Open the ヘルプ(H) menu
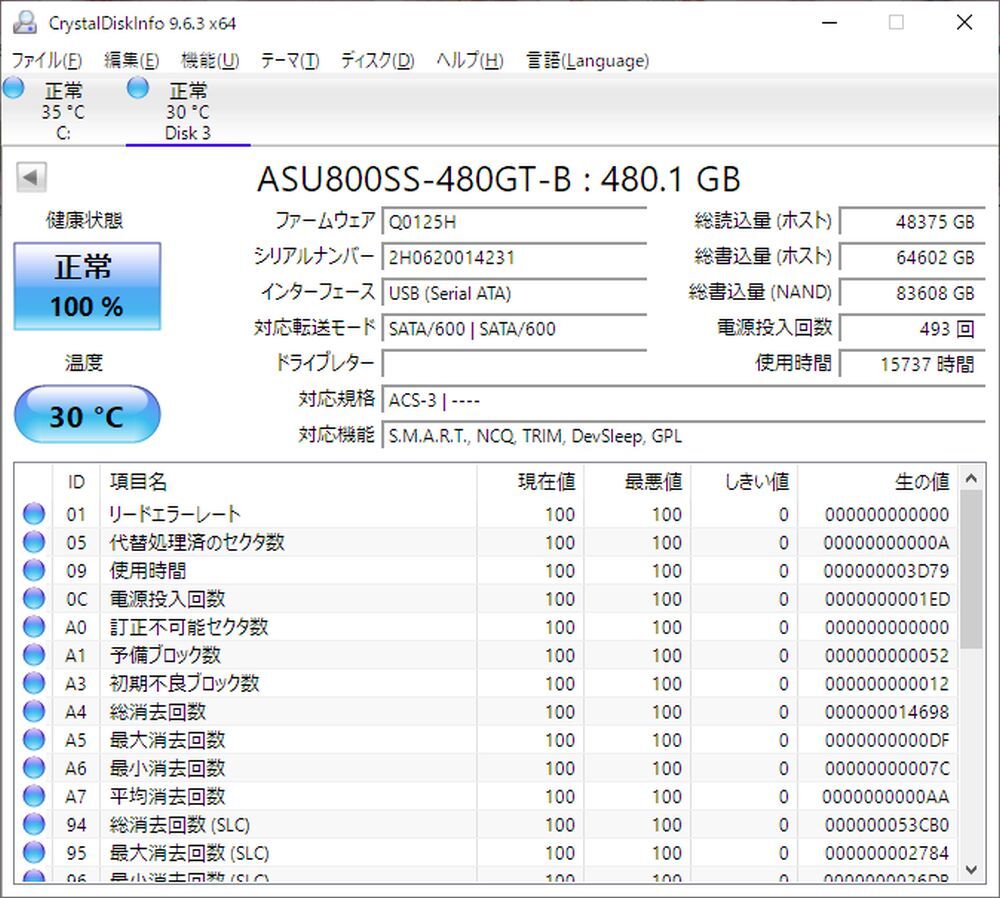 click(470, 61)
